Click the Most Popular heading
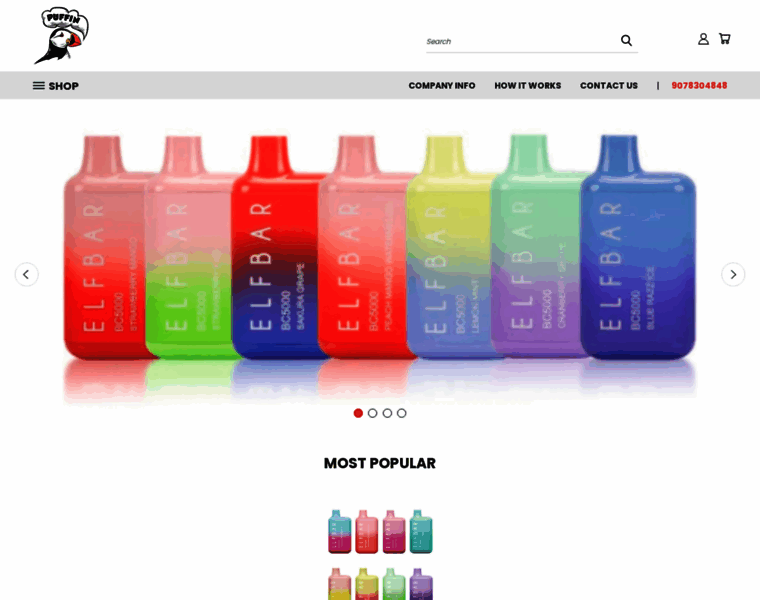760x600 pixels. point(380,463)
